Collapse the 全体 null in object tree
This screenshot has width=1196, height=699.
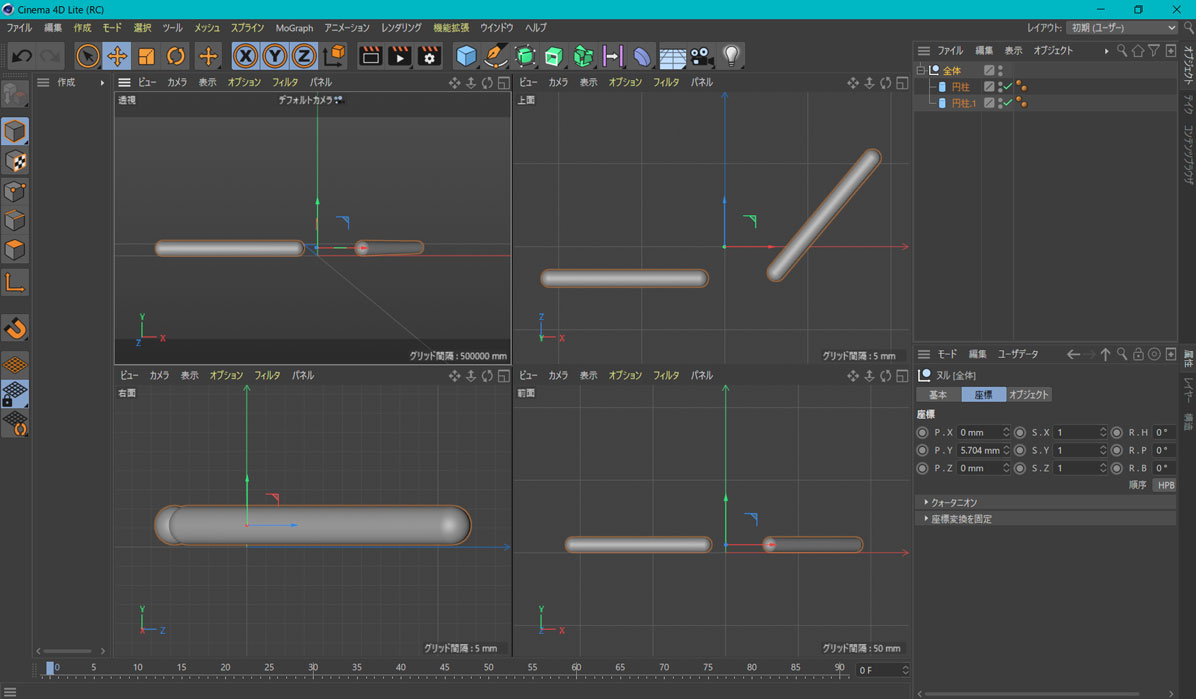(921, 70)
